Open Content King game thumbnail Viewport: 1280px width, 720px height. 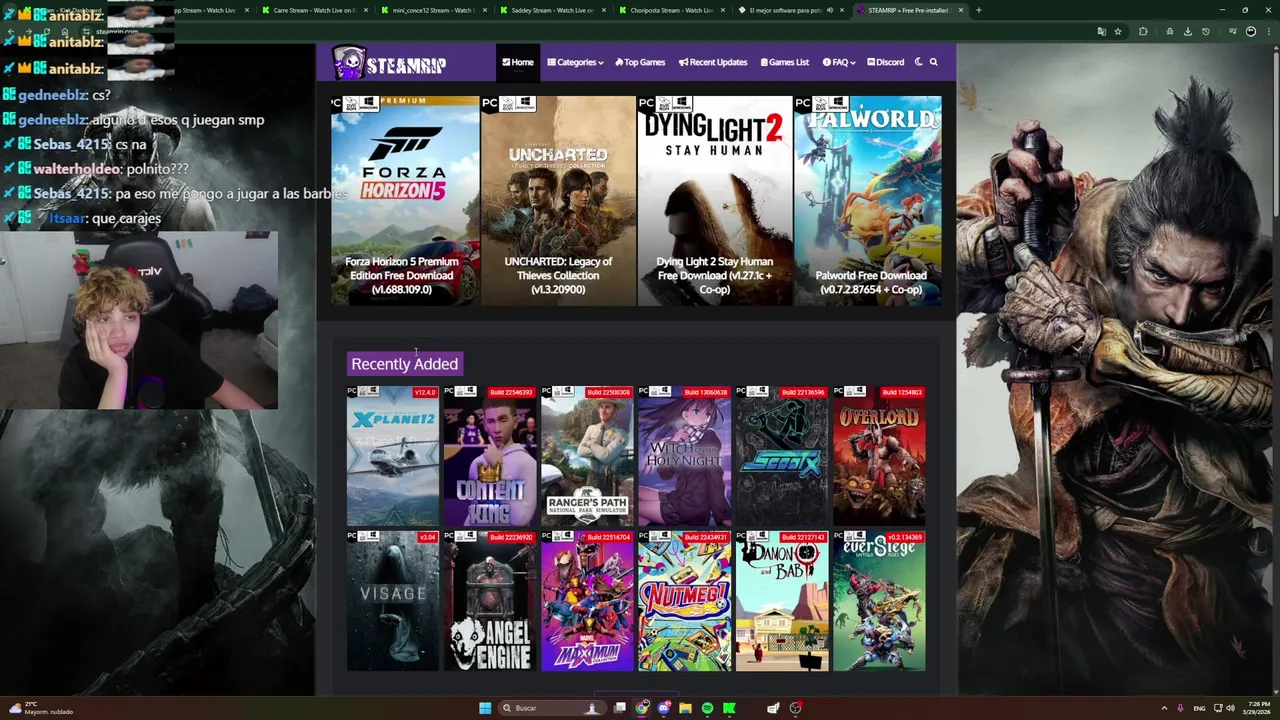pyautogui.click(x=490, y=456)
